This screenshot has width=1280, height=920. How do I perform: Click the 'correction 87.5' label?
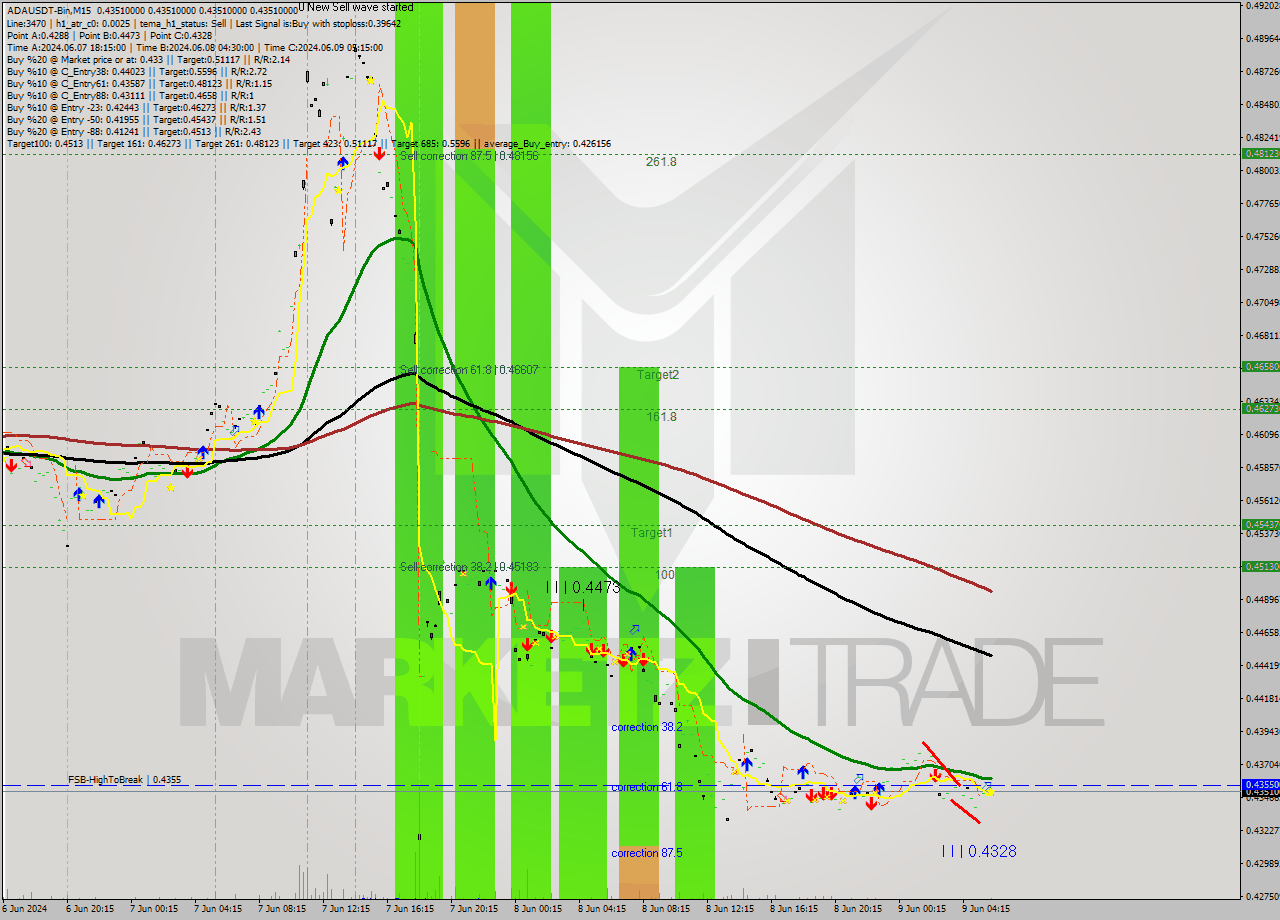tap(647, 853)
